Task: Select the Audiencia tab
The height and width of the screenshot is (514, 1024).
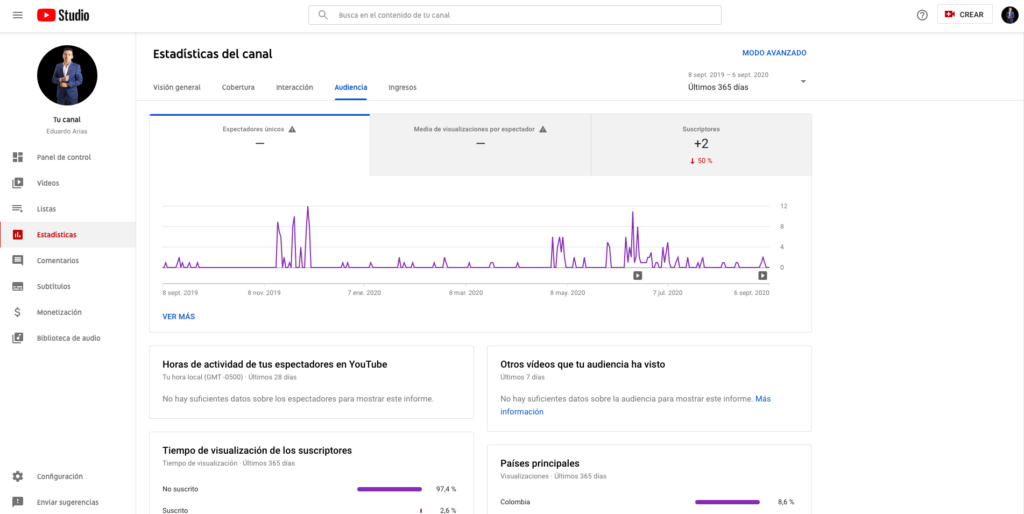Action: click(x=351, y=88)
